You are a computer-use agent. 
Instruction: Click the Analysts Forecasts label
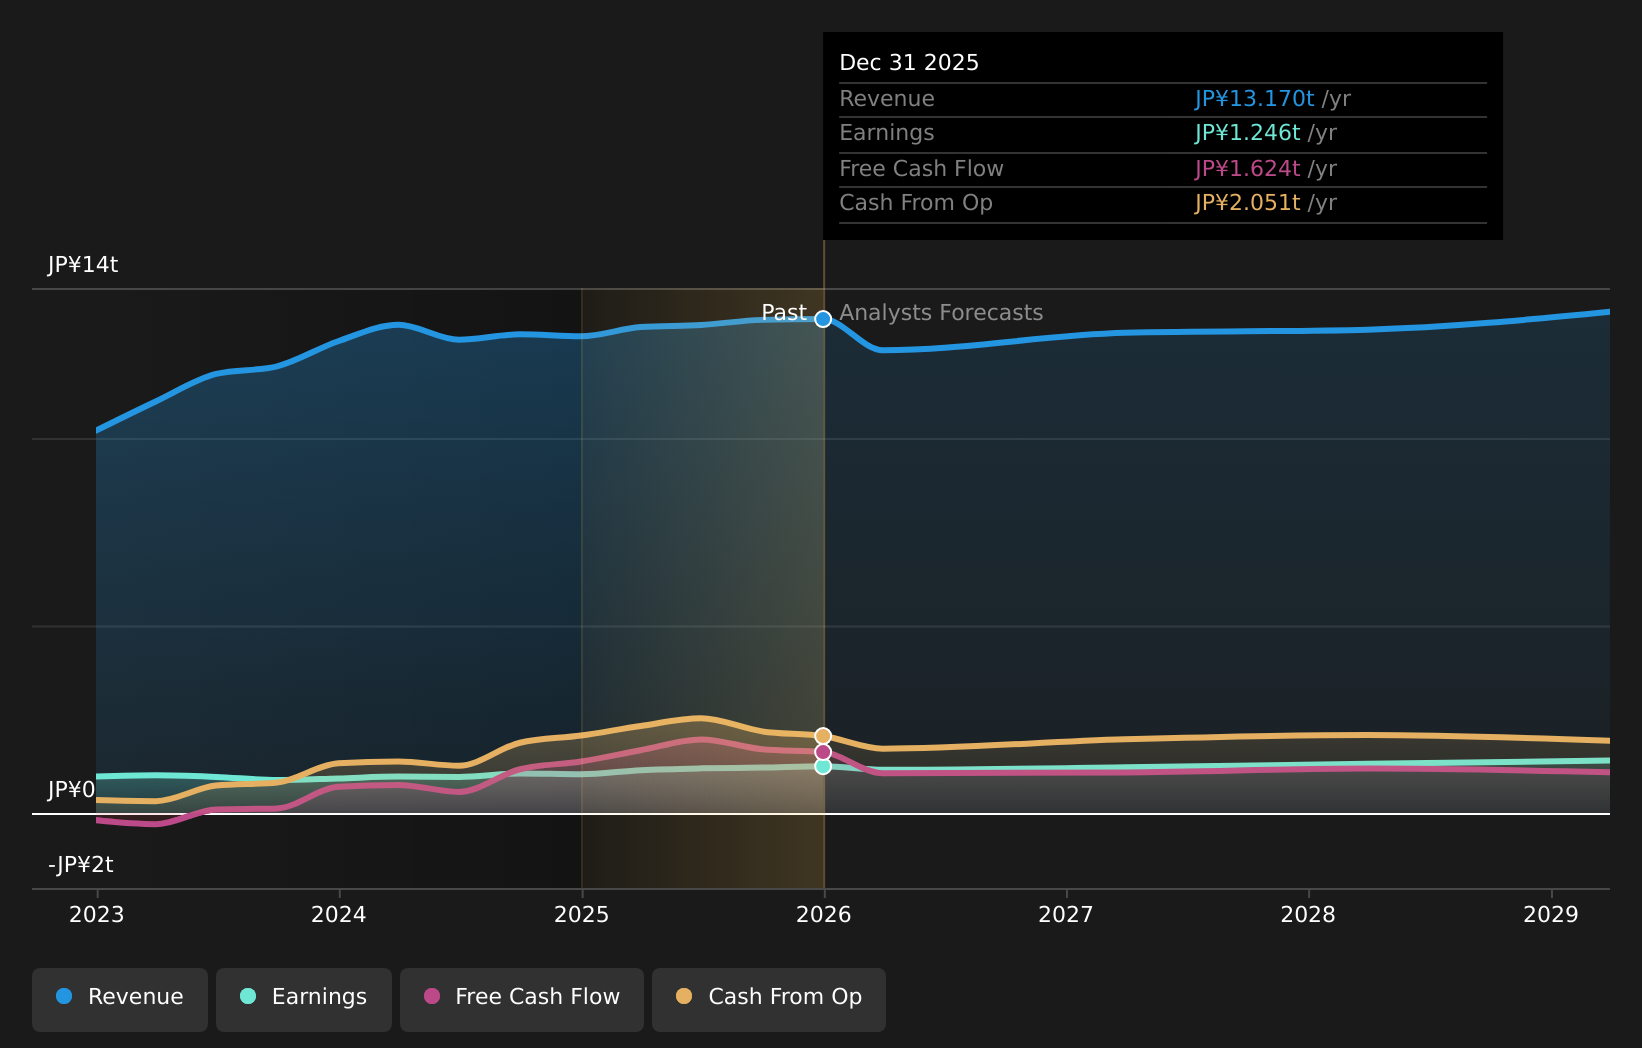click(x=941, y=313)
